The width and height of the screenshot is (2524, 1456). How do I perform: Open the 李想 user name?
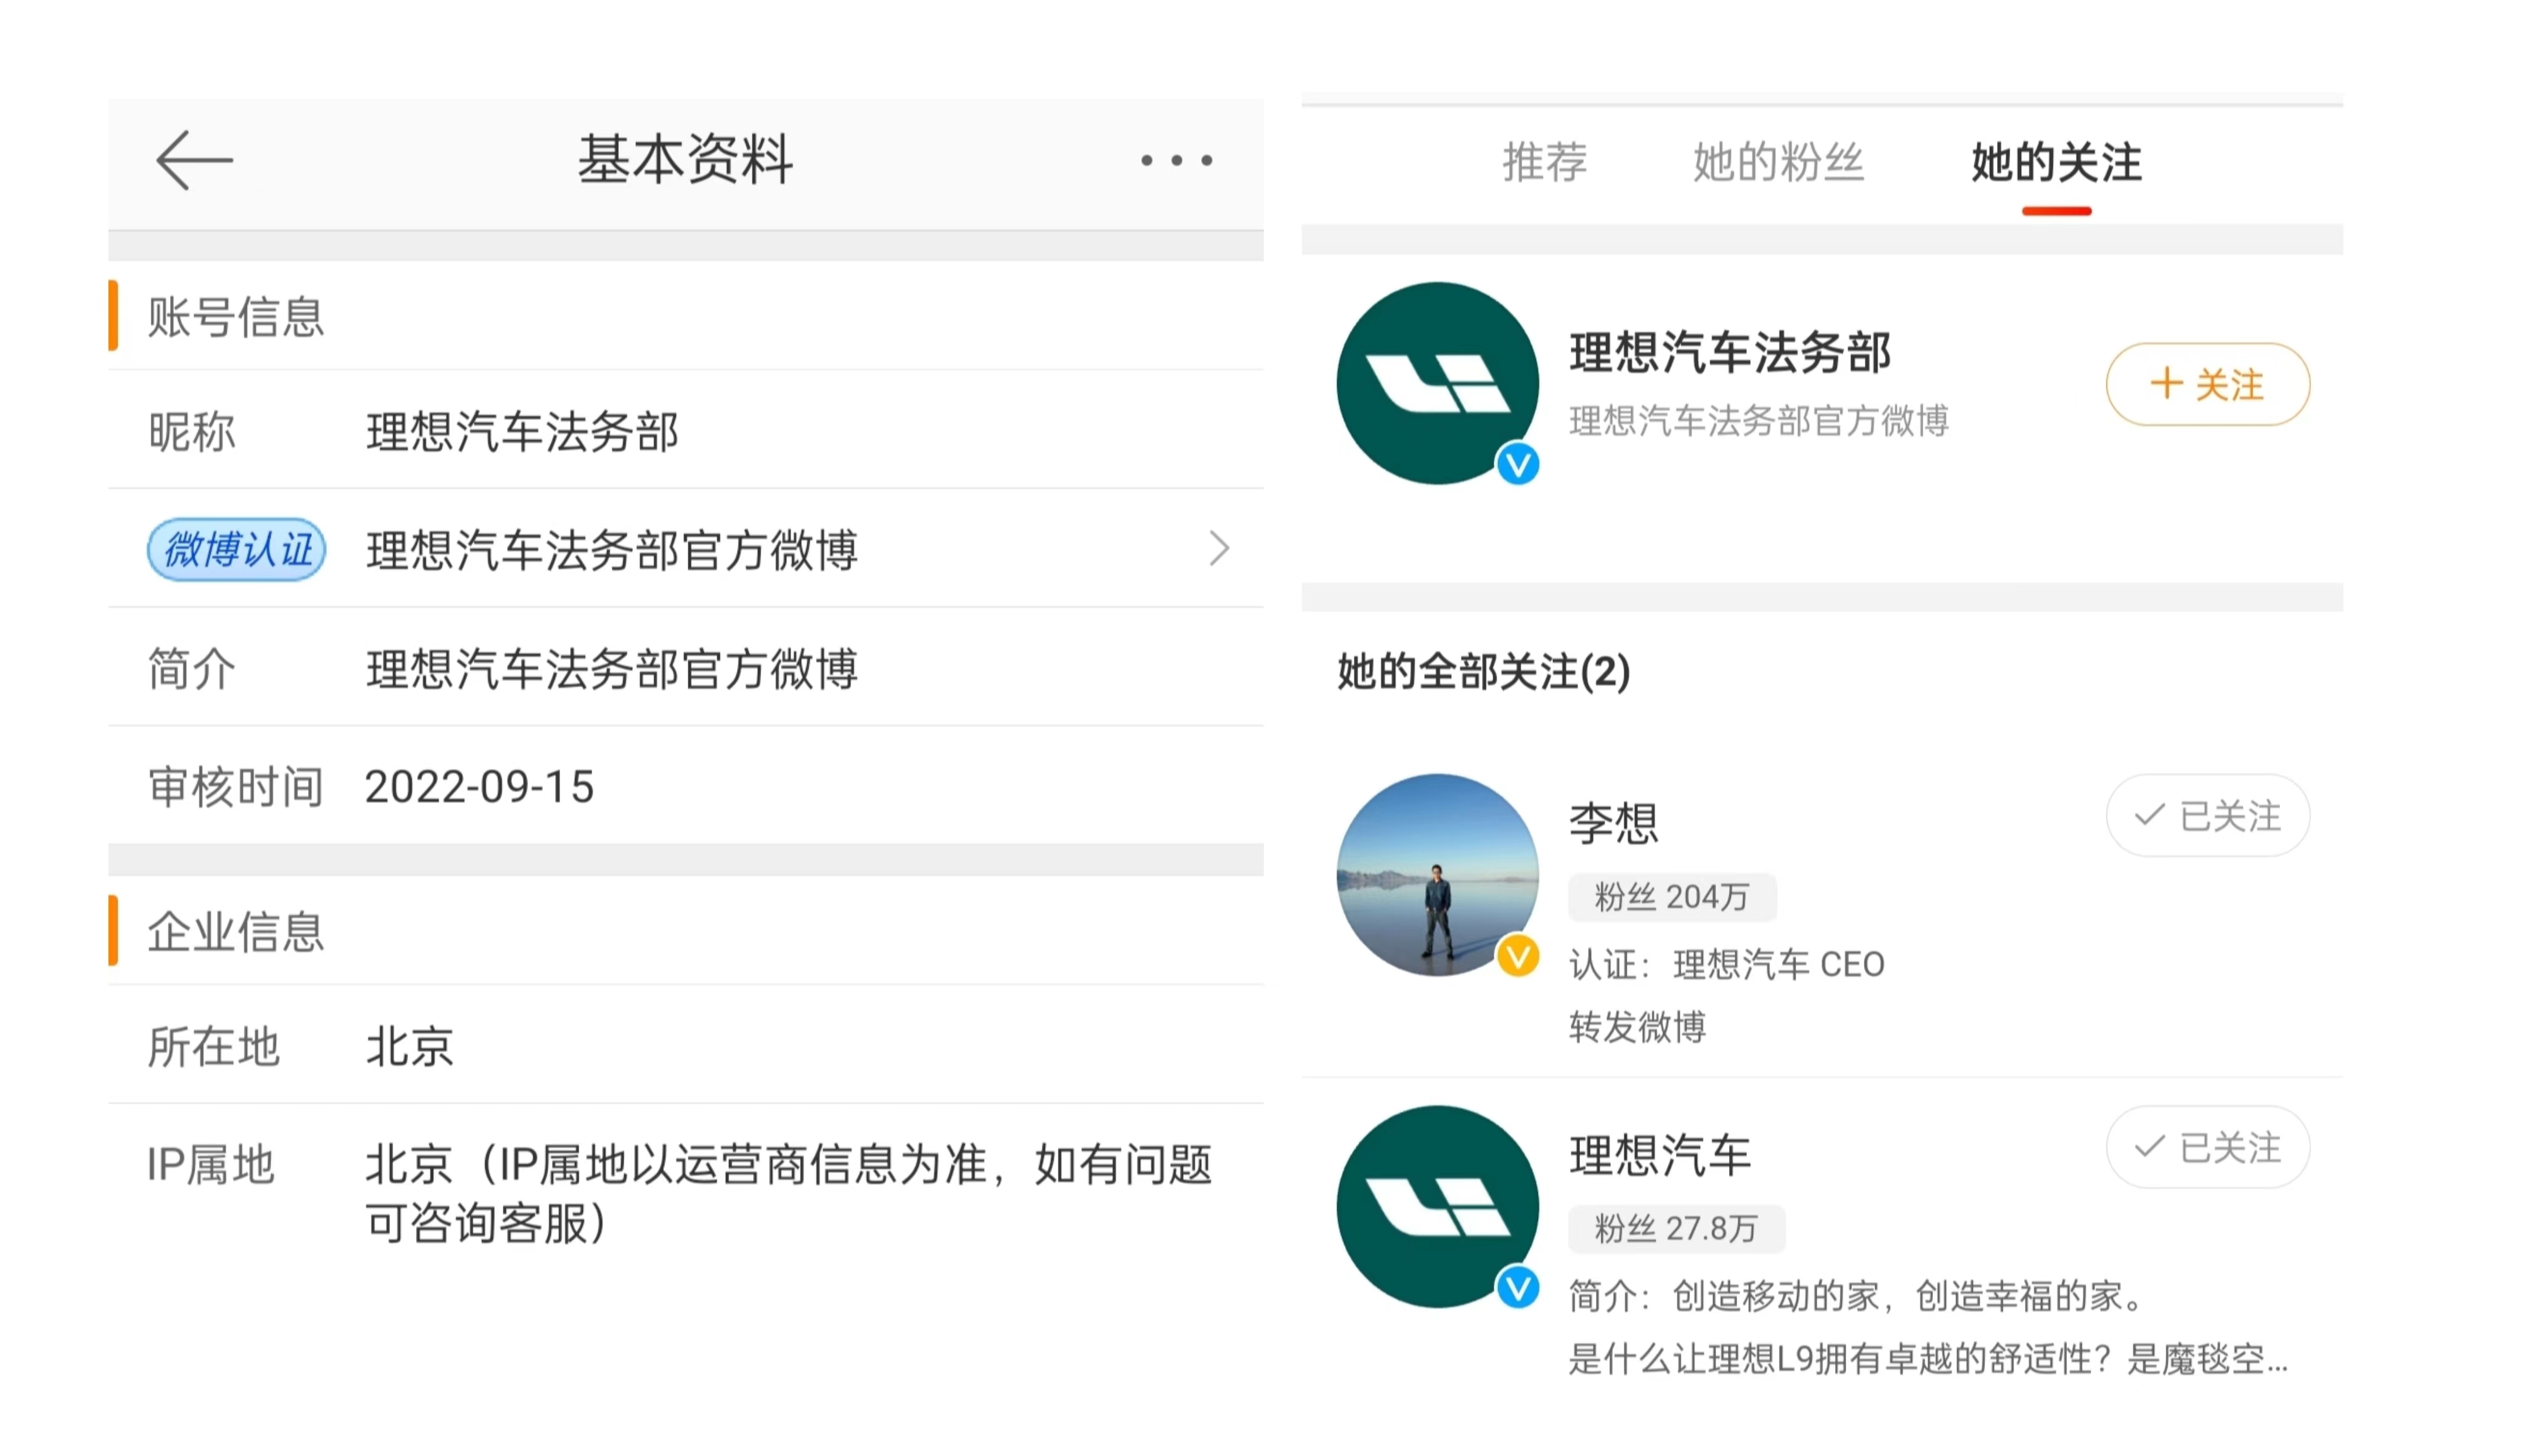1613,824
